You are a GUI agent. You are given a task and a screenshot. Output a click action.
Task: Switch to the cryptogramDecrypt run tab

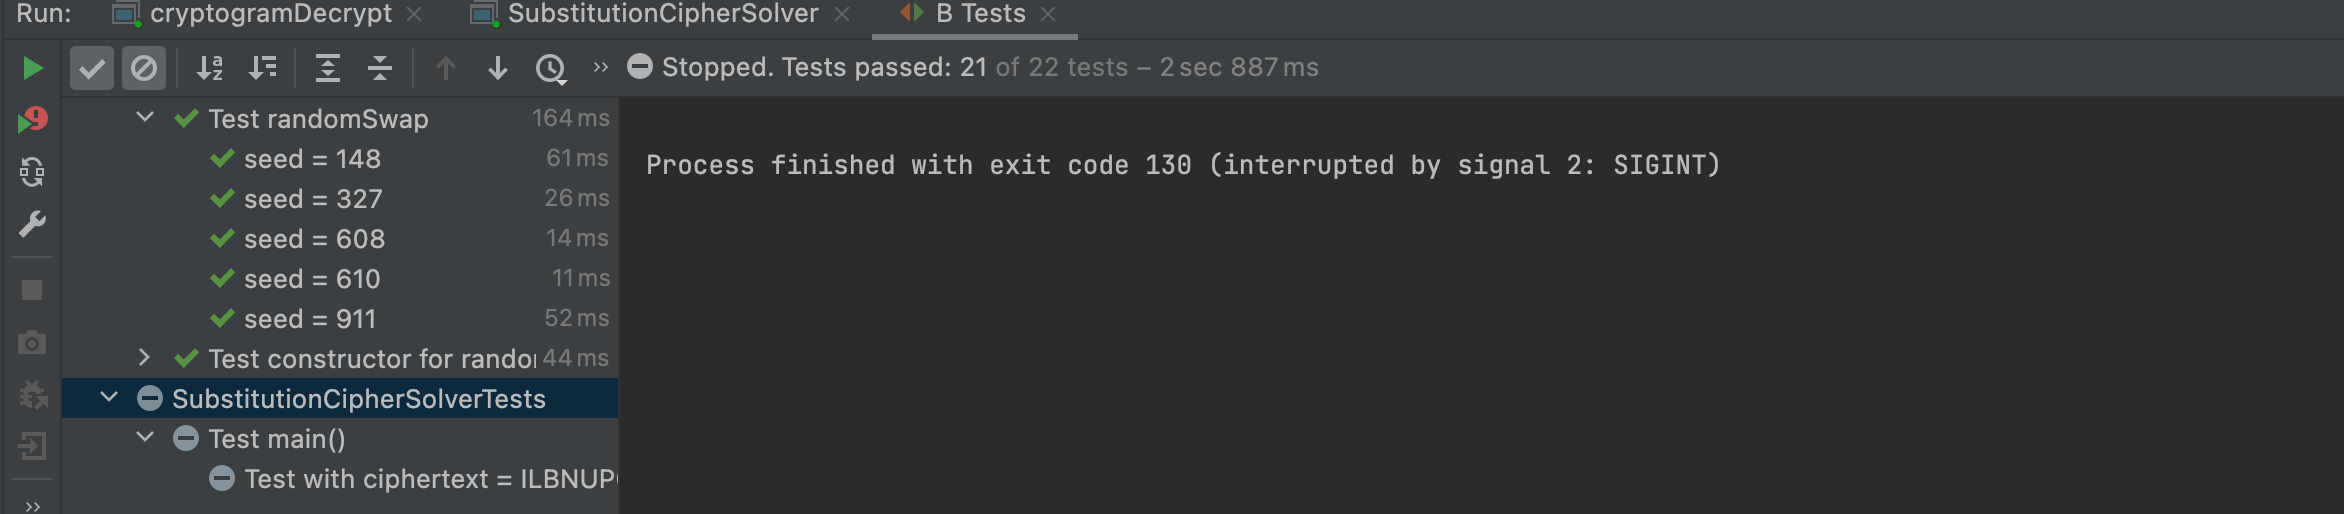[270, 14]
